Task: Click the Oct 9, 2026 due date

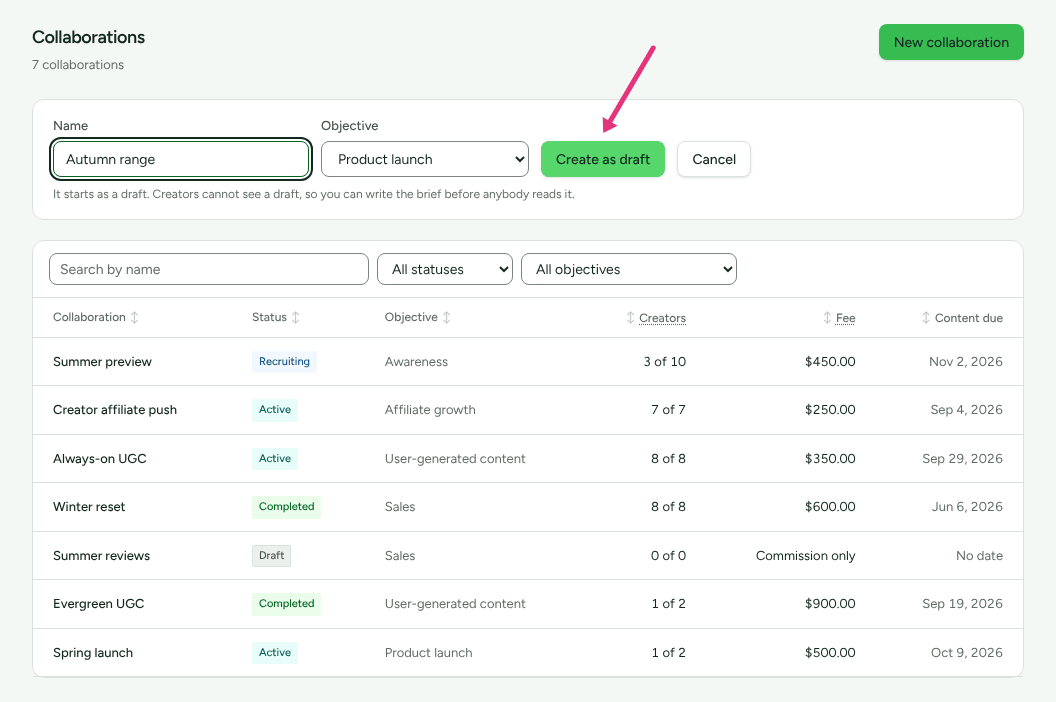Action: [966, 653]
